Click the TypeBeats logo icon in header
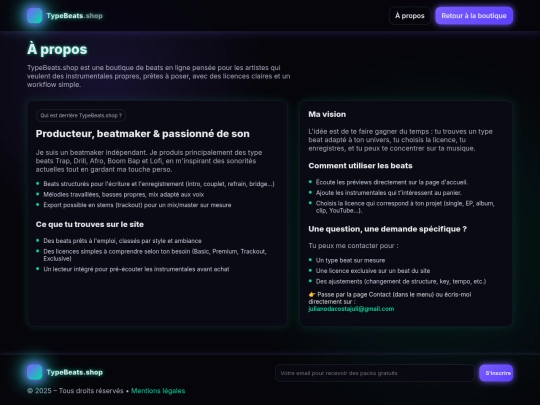The width and height of the screenshot is (540, 405). coord(34,16)
